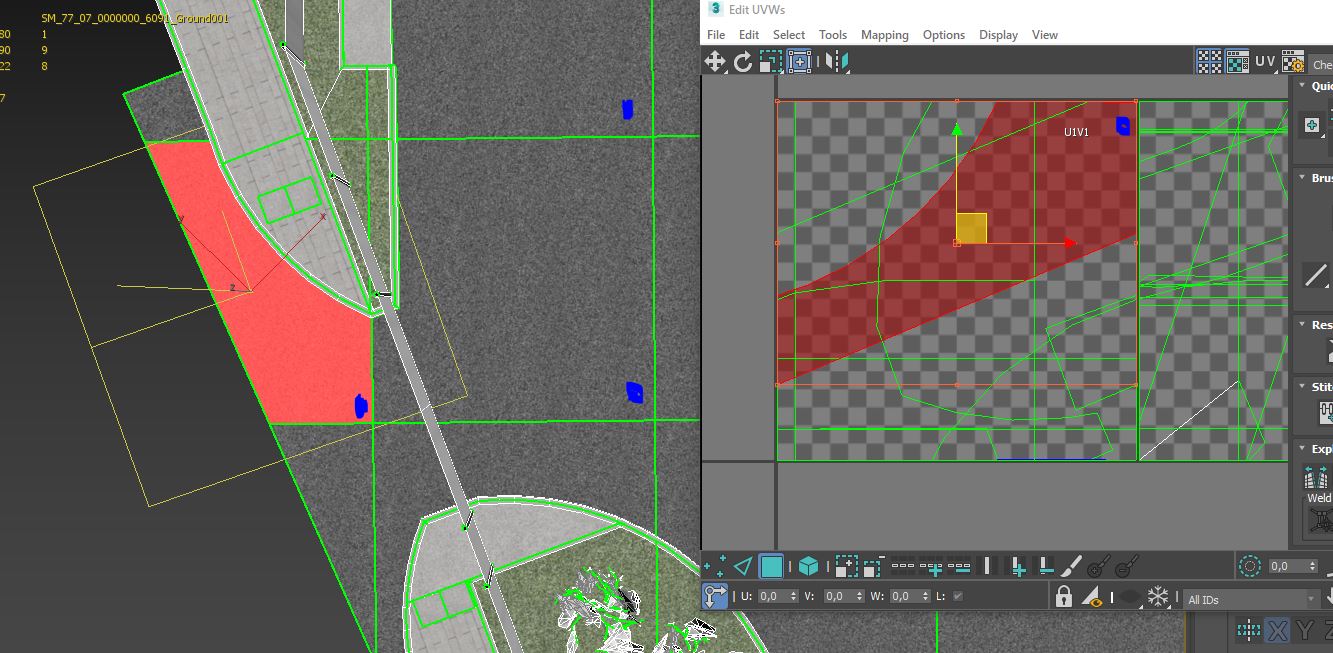1333x653 pixels.
Task: Select Vertex sub-object mode
Action: pyautogui.click(x=714, y=567)
